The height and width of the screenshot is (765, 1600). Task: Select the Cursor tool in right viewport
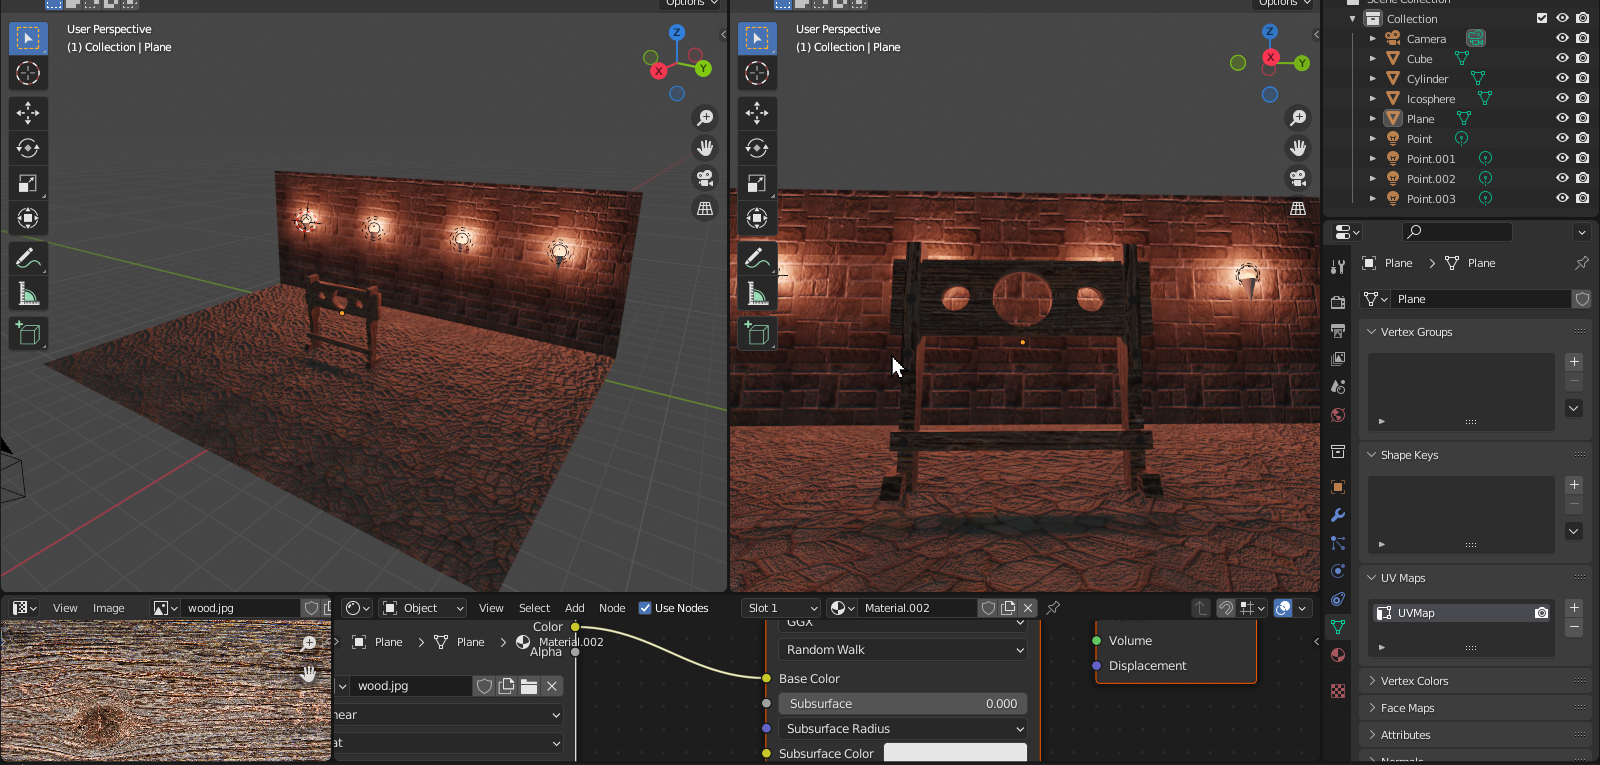[757, 73]
